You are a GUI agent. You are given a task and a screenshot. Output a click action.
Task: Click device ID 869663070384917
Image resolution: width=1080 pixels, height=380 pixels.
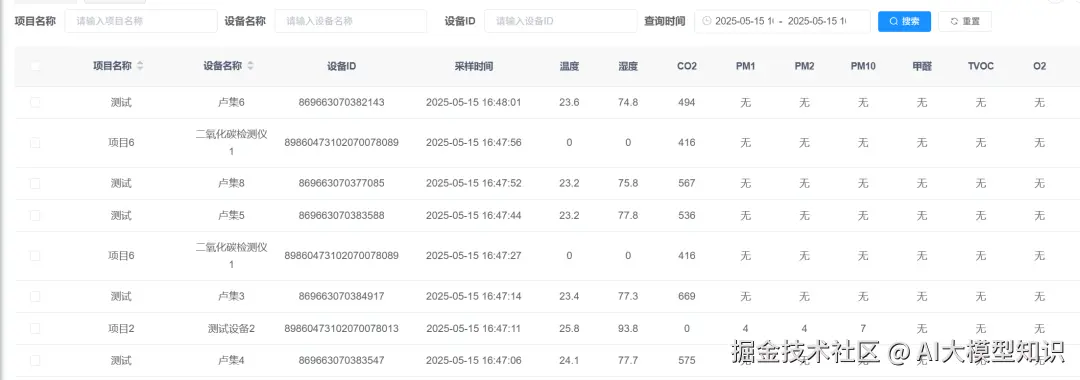(x=342, y=297)
